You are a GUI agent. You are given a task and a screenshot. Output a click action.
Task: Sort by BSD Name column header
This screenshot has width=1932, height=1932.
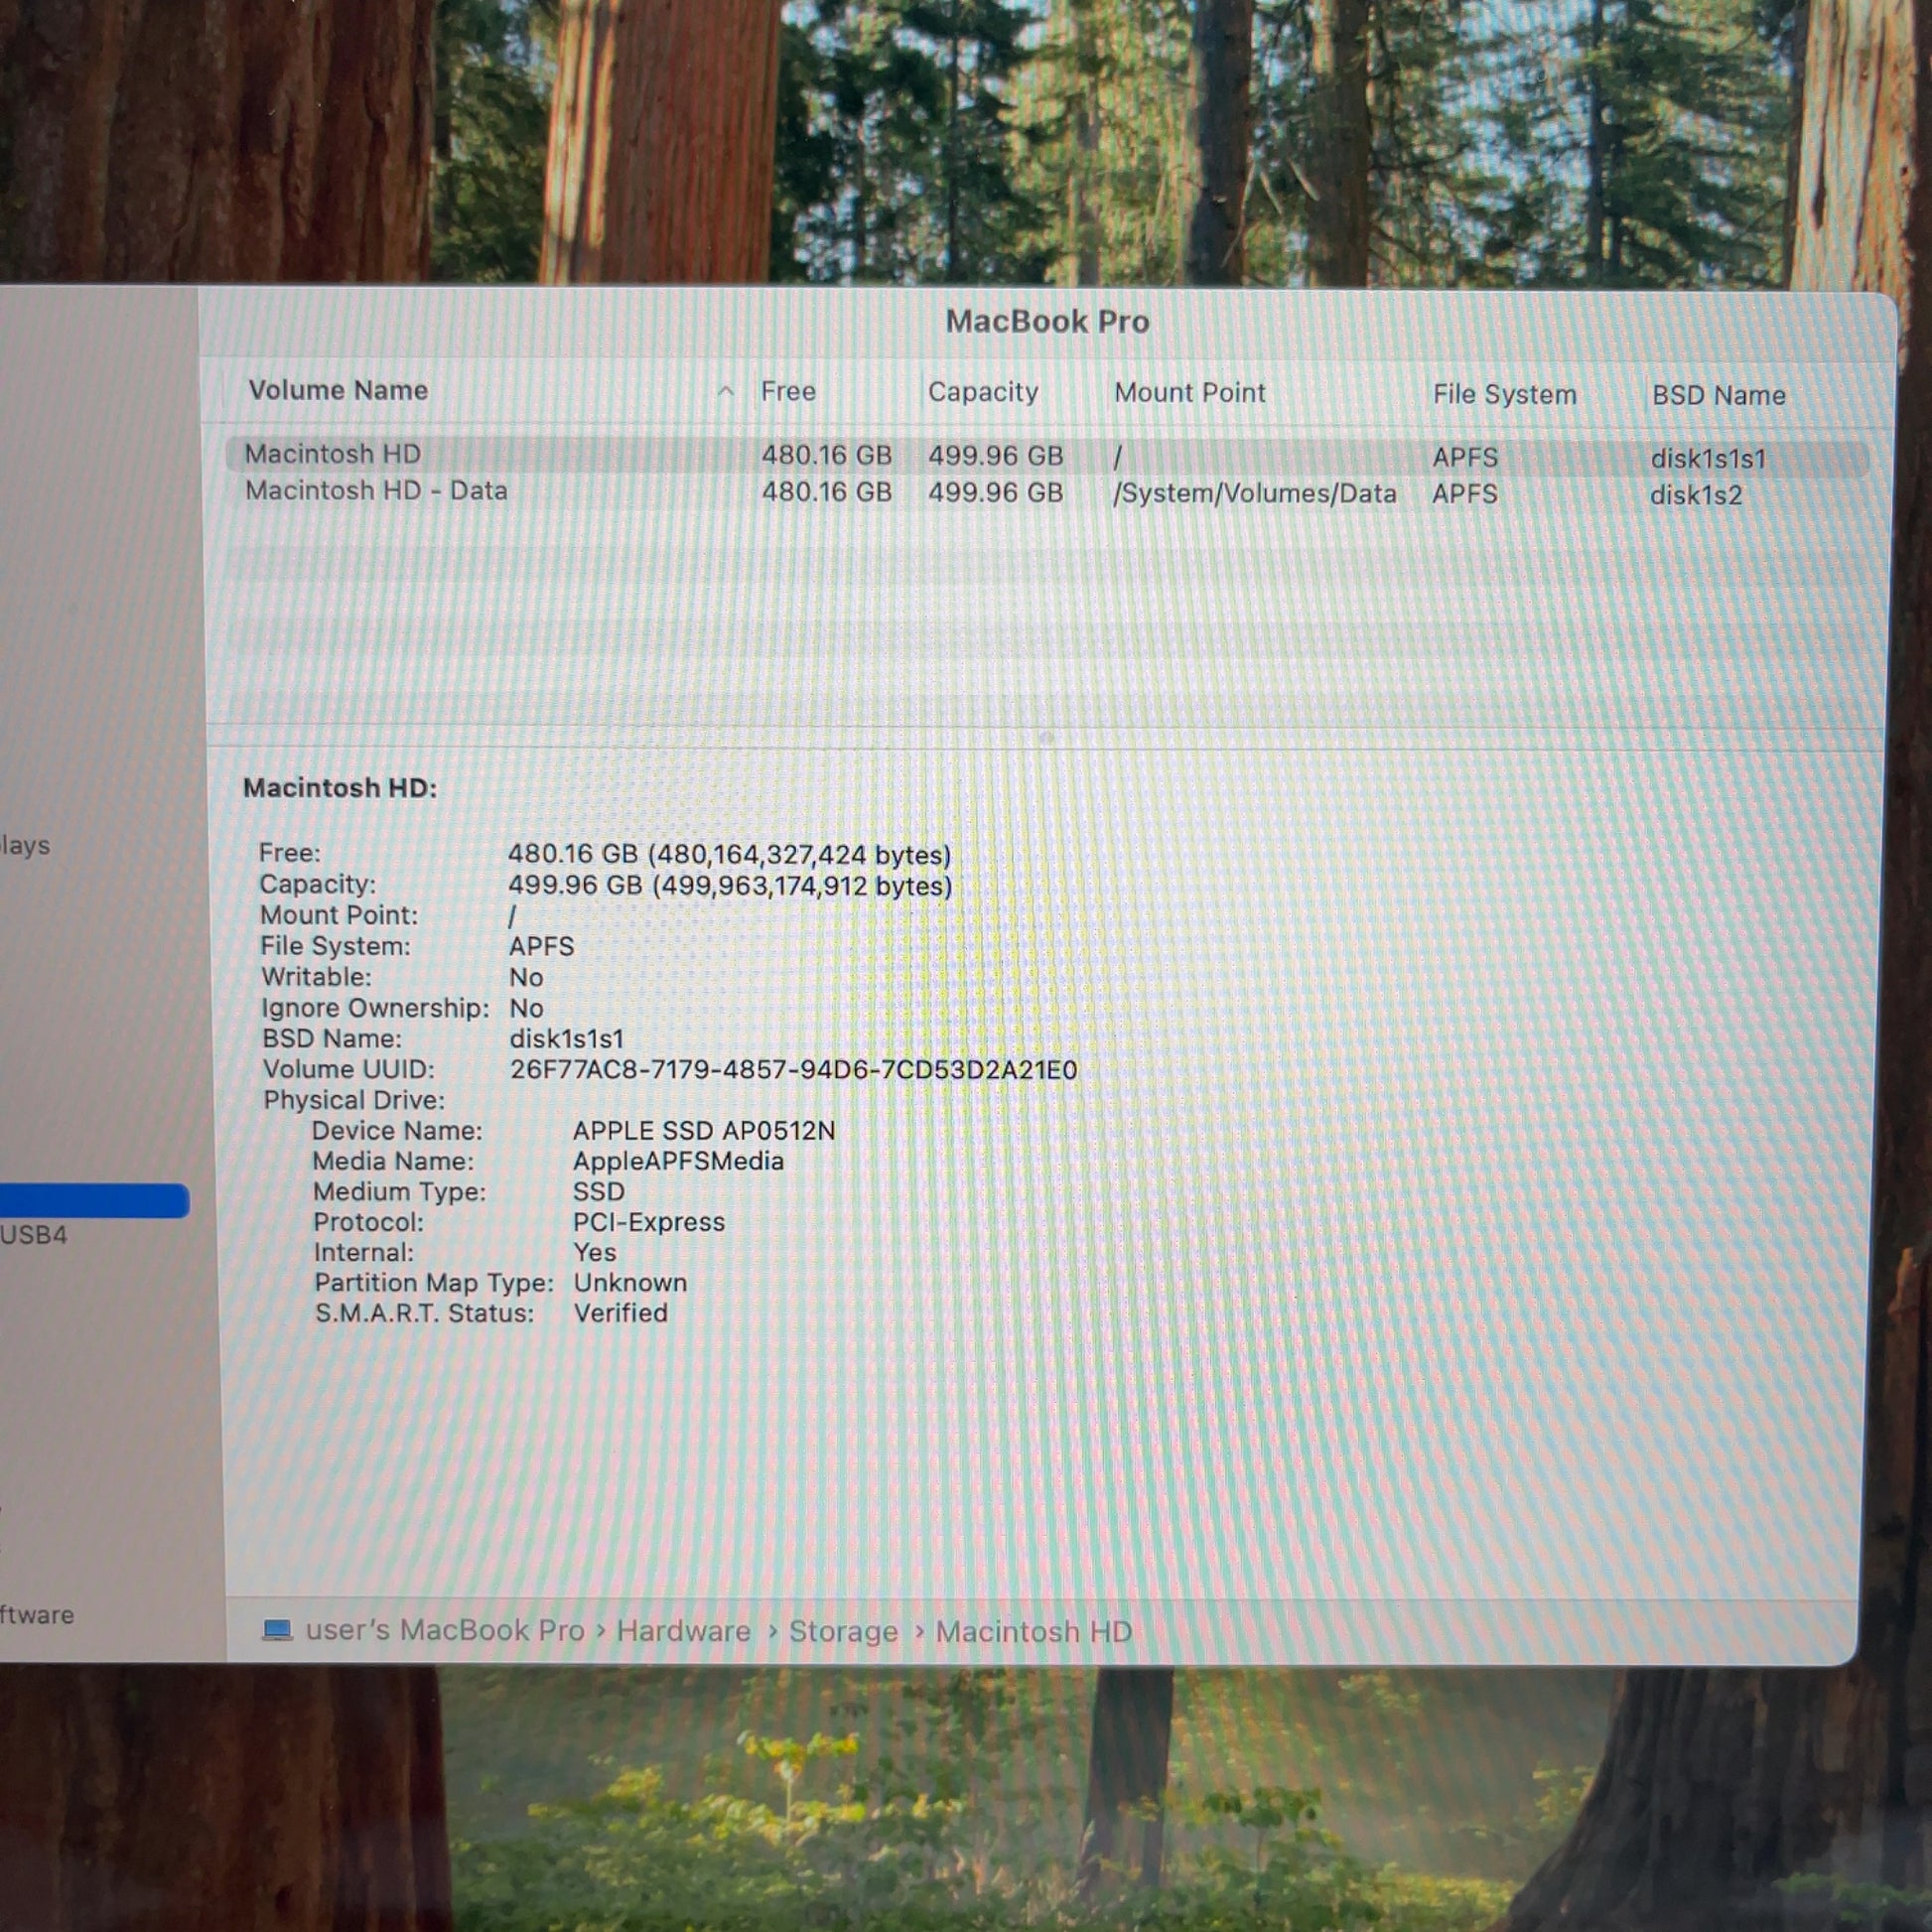1718,395
